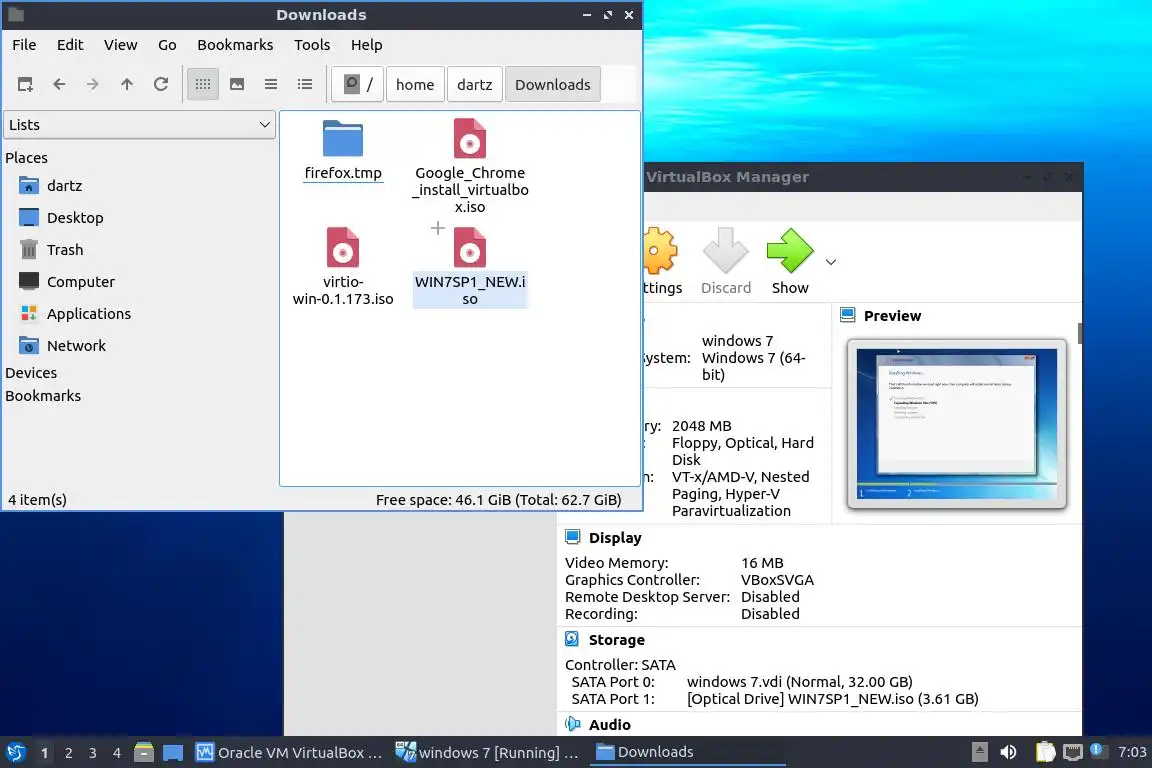This screenshot has width=1152, height=768.
Task: Select the Devices sidebar heading
Action: tap(31, 373)
